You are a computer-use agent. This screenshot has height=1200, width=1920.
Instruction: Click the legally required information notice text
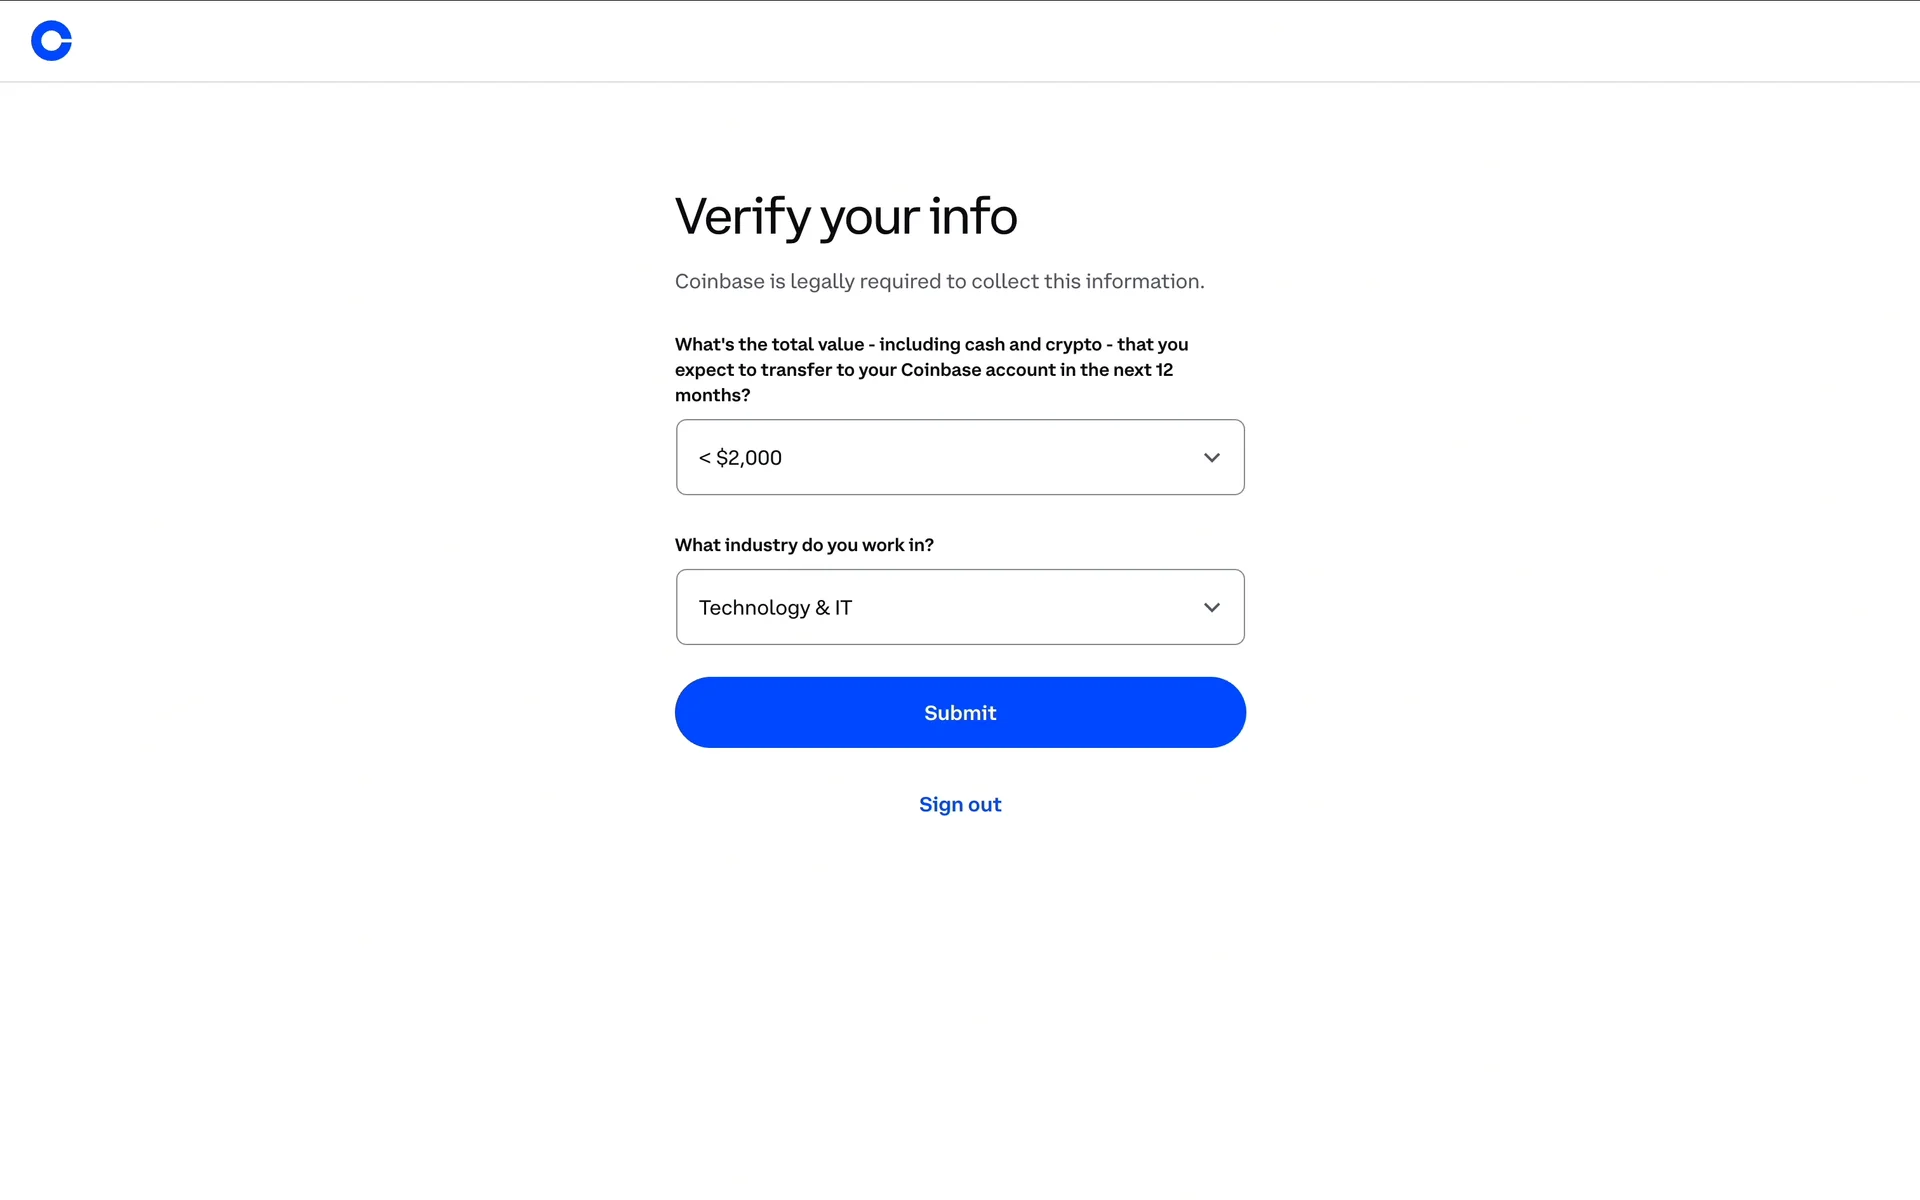(939, 282)
